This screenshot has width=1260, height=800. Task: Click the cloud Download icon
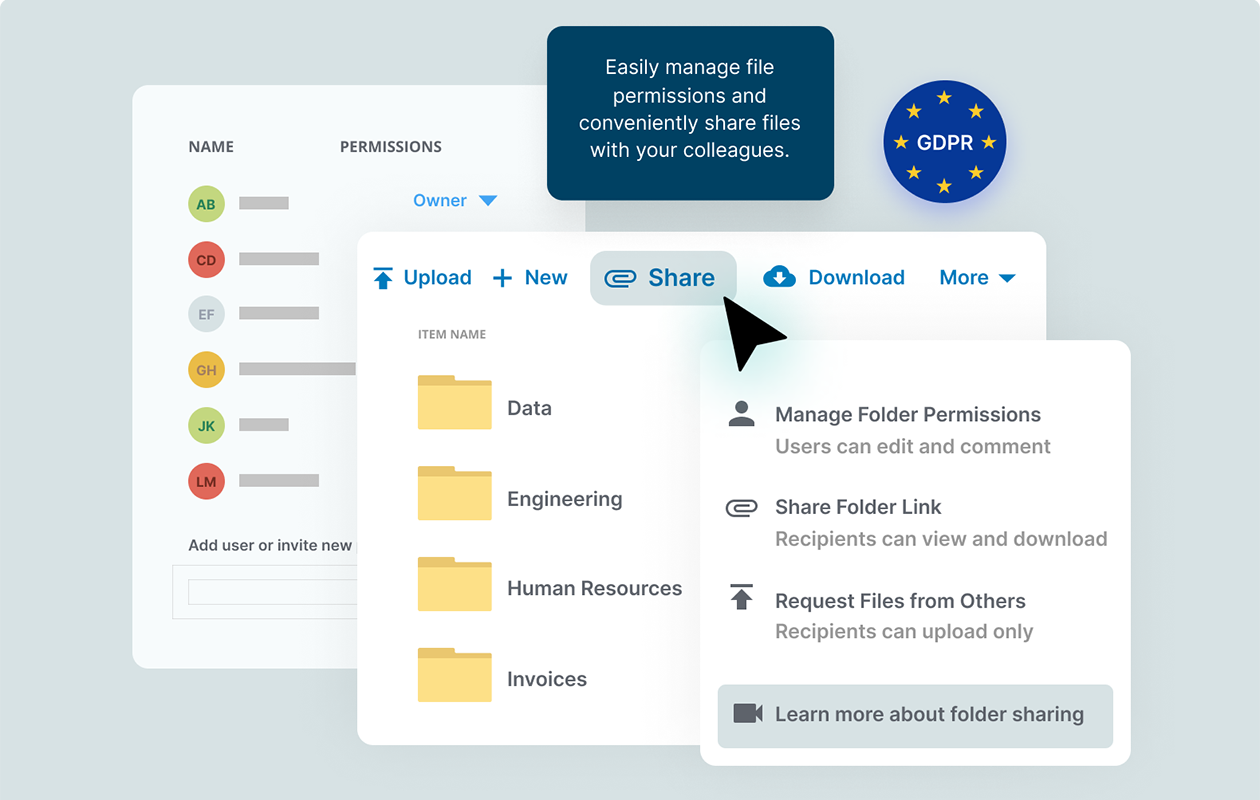click(779, 277)
